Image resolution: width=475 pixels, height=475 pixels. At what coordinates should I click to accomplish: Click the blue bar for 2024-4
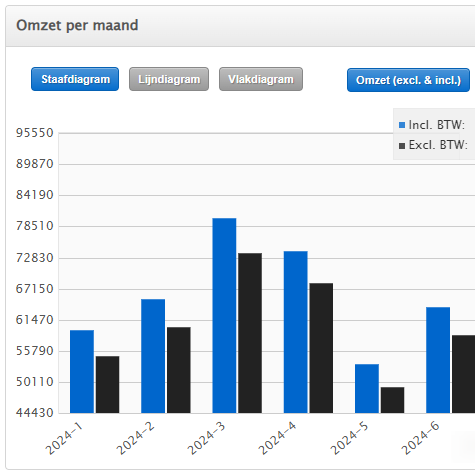296,332
